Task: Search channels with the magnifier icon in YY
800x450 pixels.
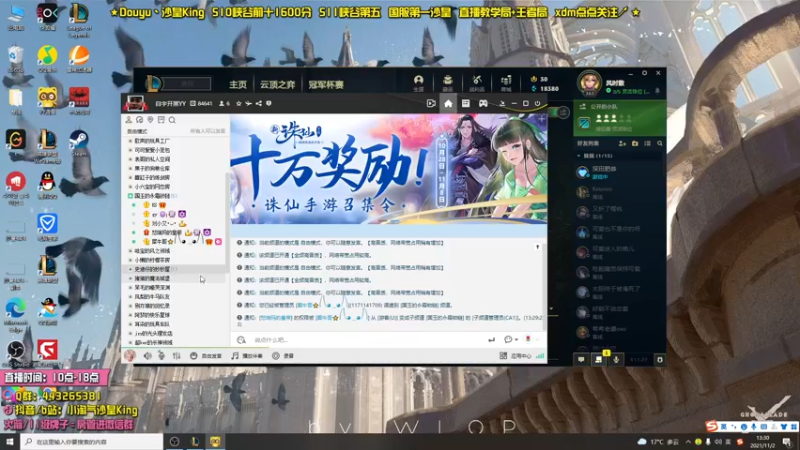Action: [x=172, y=120]
